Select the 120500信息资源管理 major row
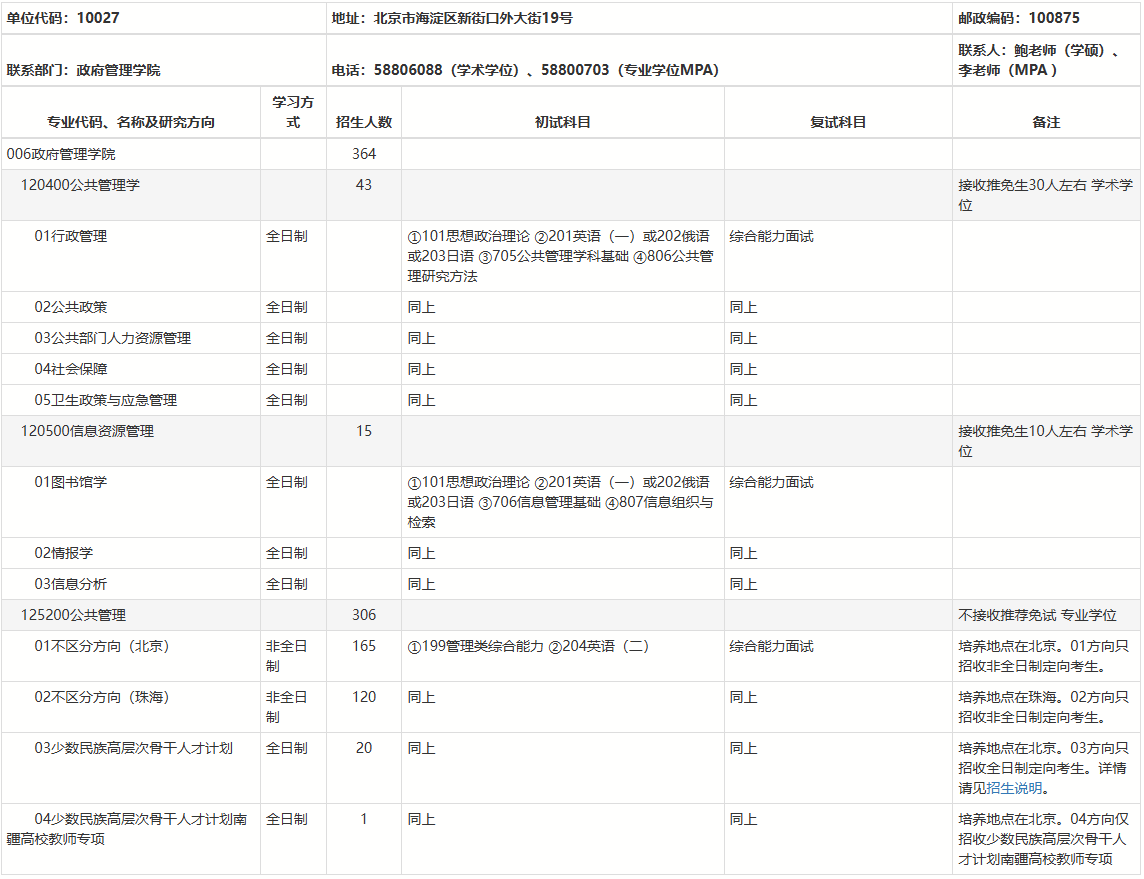Image resolution: width=1144 pixels, height=879 pixels. [x=87, y=431]
